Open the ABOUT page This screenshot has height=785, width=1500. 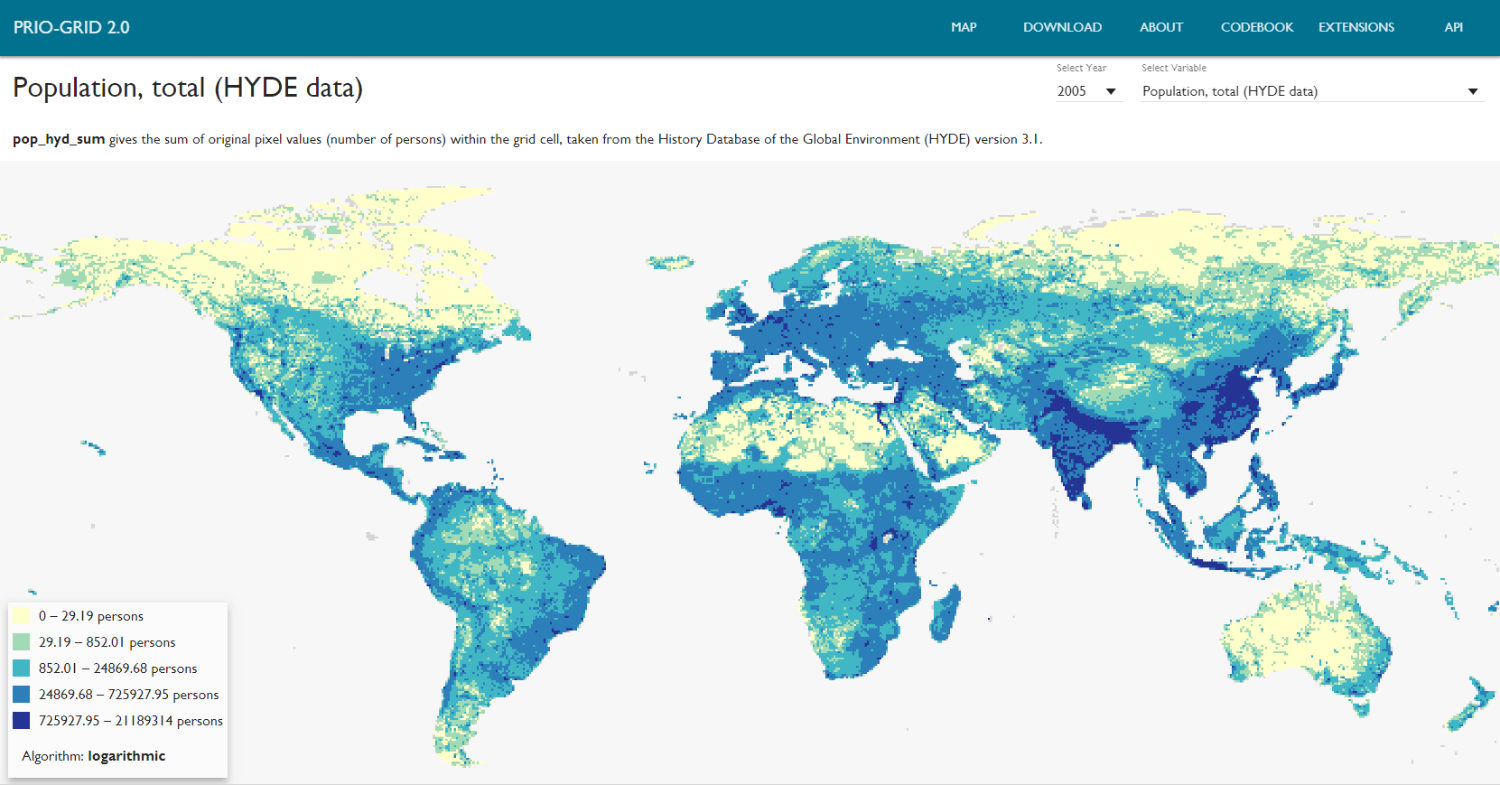point(1161,27)
